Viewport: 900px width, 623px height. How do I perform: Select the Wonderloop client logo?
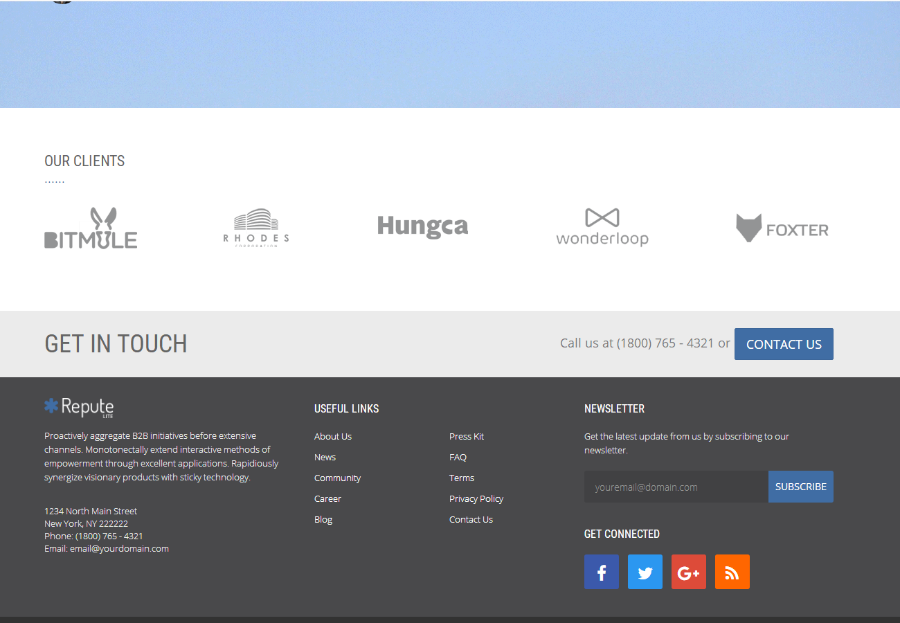[602, 228]
